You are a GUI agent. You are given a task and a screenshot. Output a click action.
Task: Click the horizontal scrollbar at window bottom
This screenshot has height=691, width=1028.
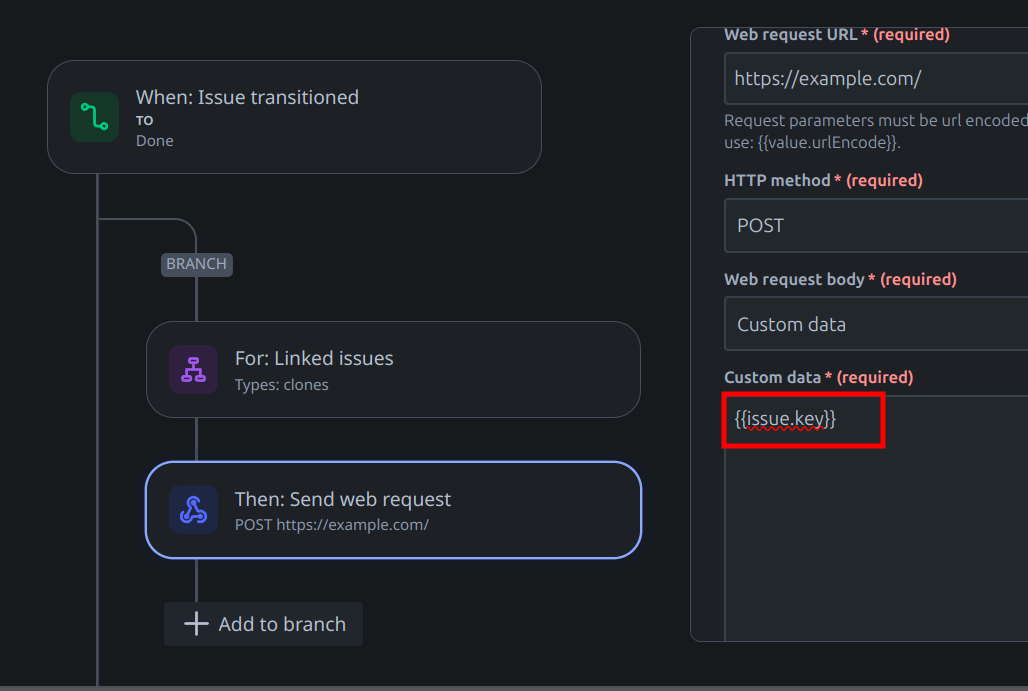coord(514,688)
